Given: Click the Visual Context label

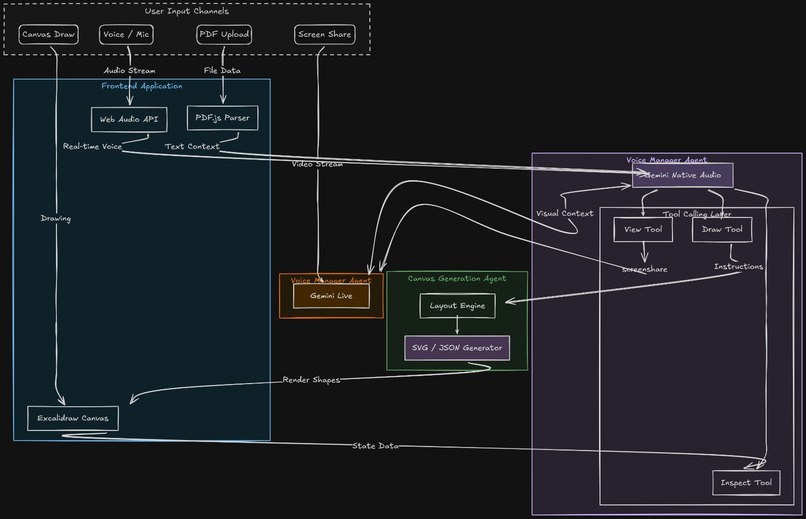Looking at the screenshot, I should 565,213.
